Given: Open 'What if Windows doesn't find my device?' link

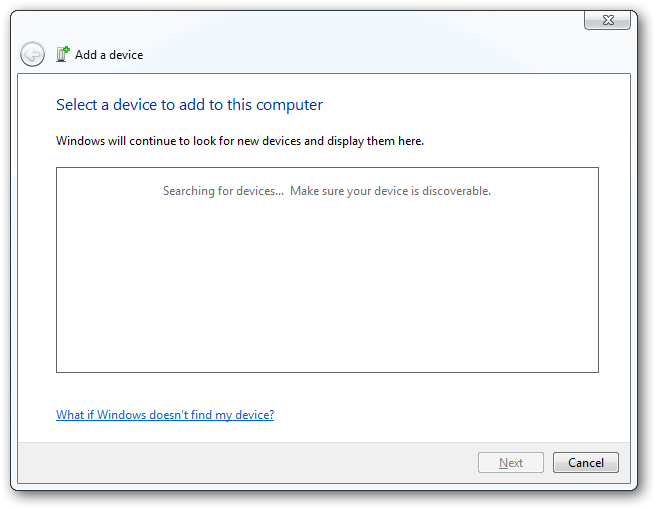Looking at the screenshot, I should coord(165,415).
